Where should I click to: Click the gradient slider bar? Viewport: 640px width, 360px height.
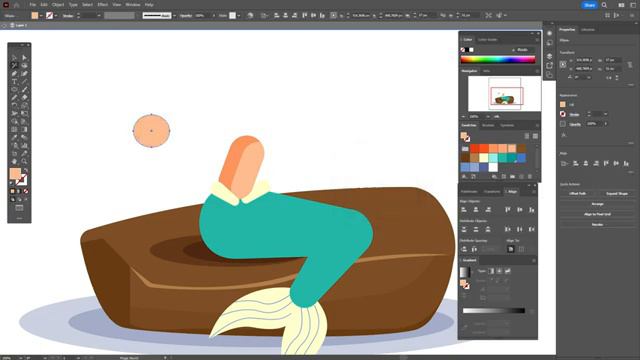(493, 311)
